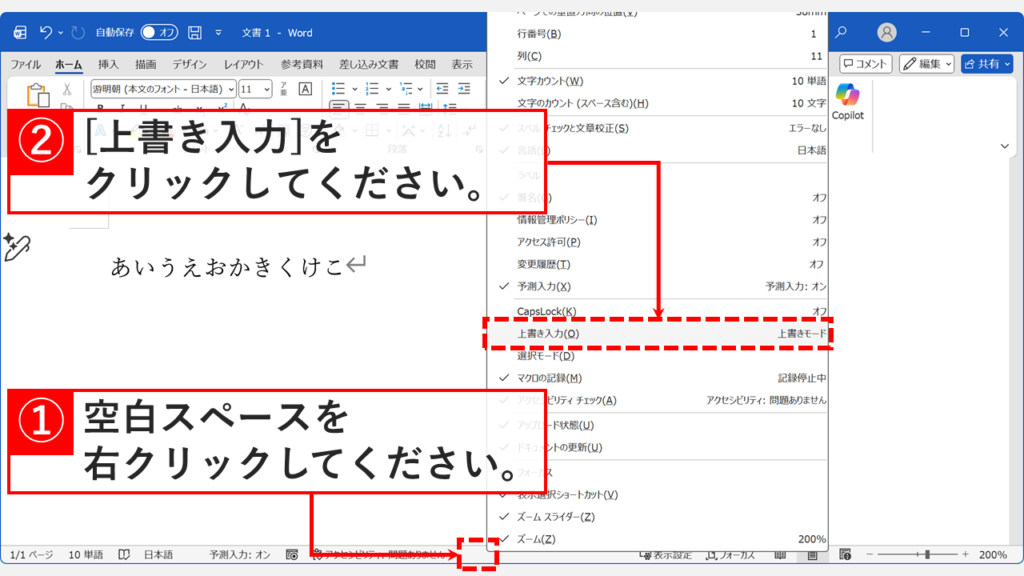Click the Search (検索) magnifier icon
Image resolution: width=1024 pixels, height=576 pixels.
click(x=841, y=31)
